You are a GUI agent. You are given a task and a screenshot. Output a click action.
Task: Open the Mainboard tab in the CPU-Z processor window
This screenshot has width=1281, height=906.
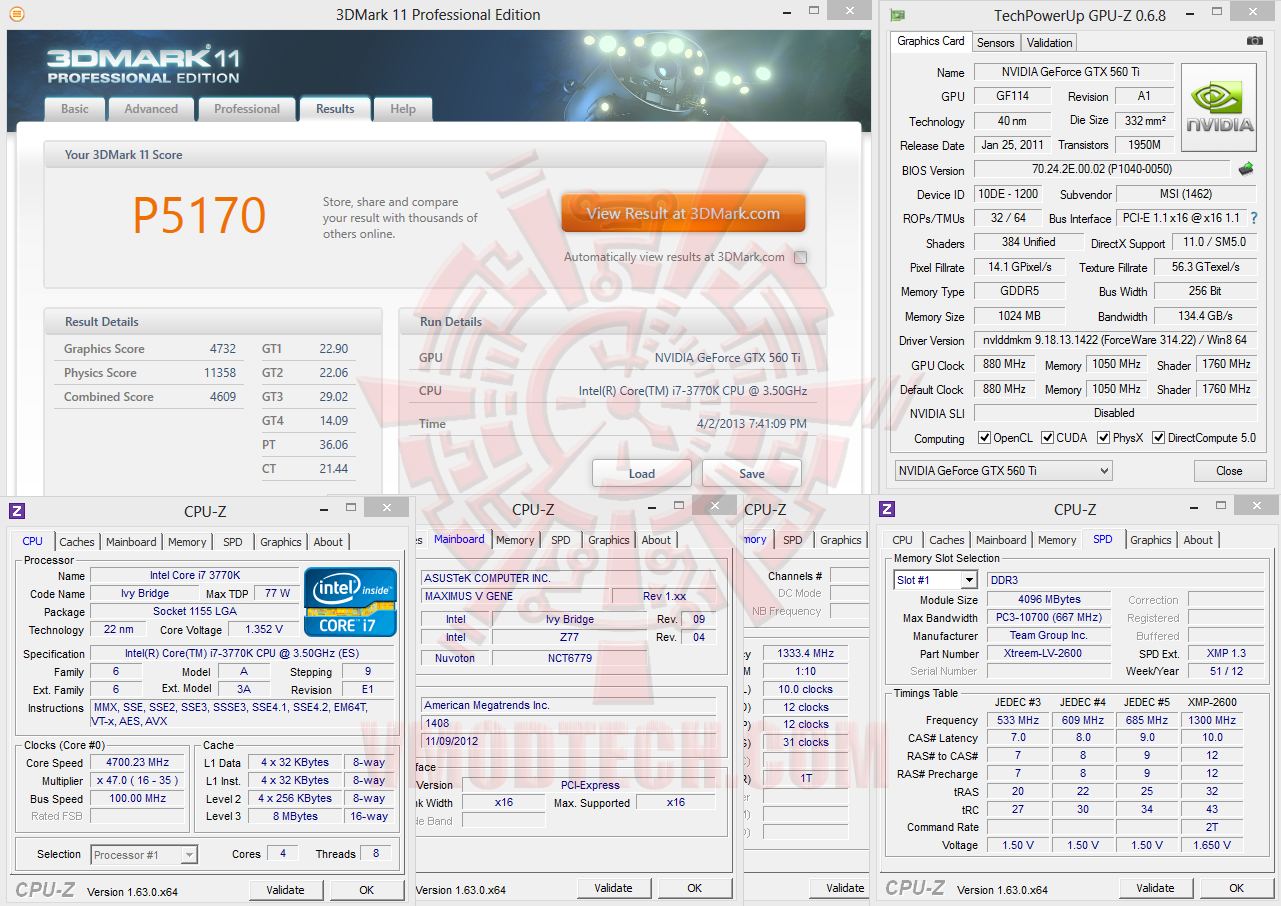point(131,542)
